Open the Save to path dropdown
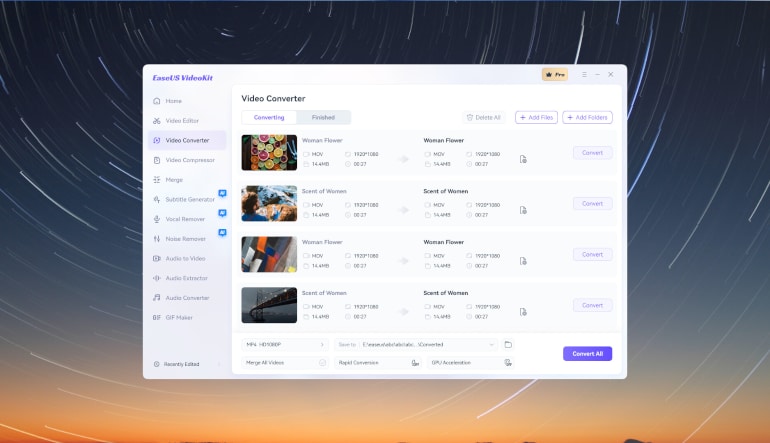This screenshot has height=443, width=770. coord(491,344)
